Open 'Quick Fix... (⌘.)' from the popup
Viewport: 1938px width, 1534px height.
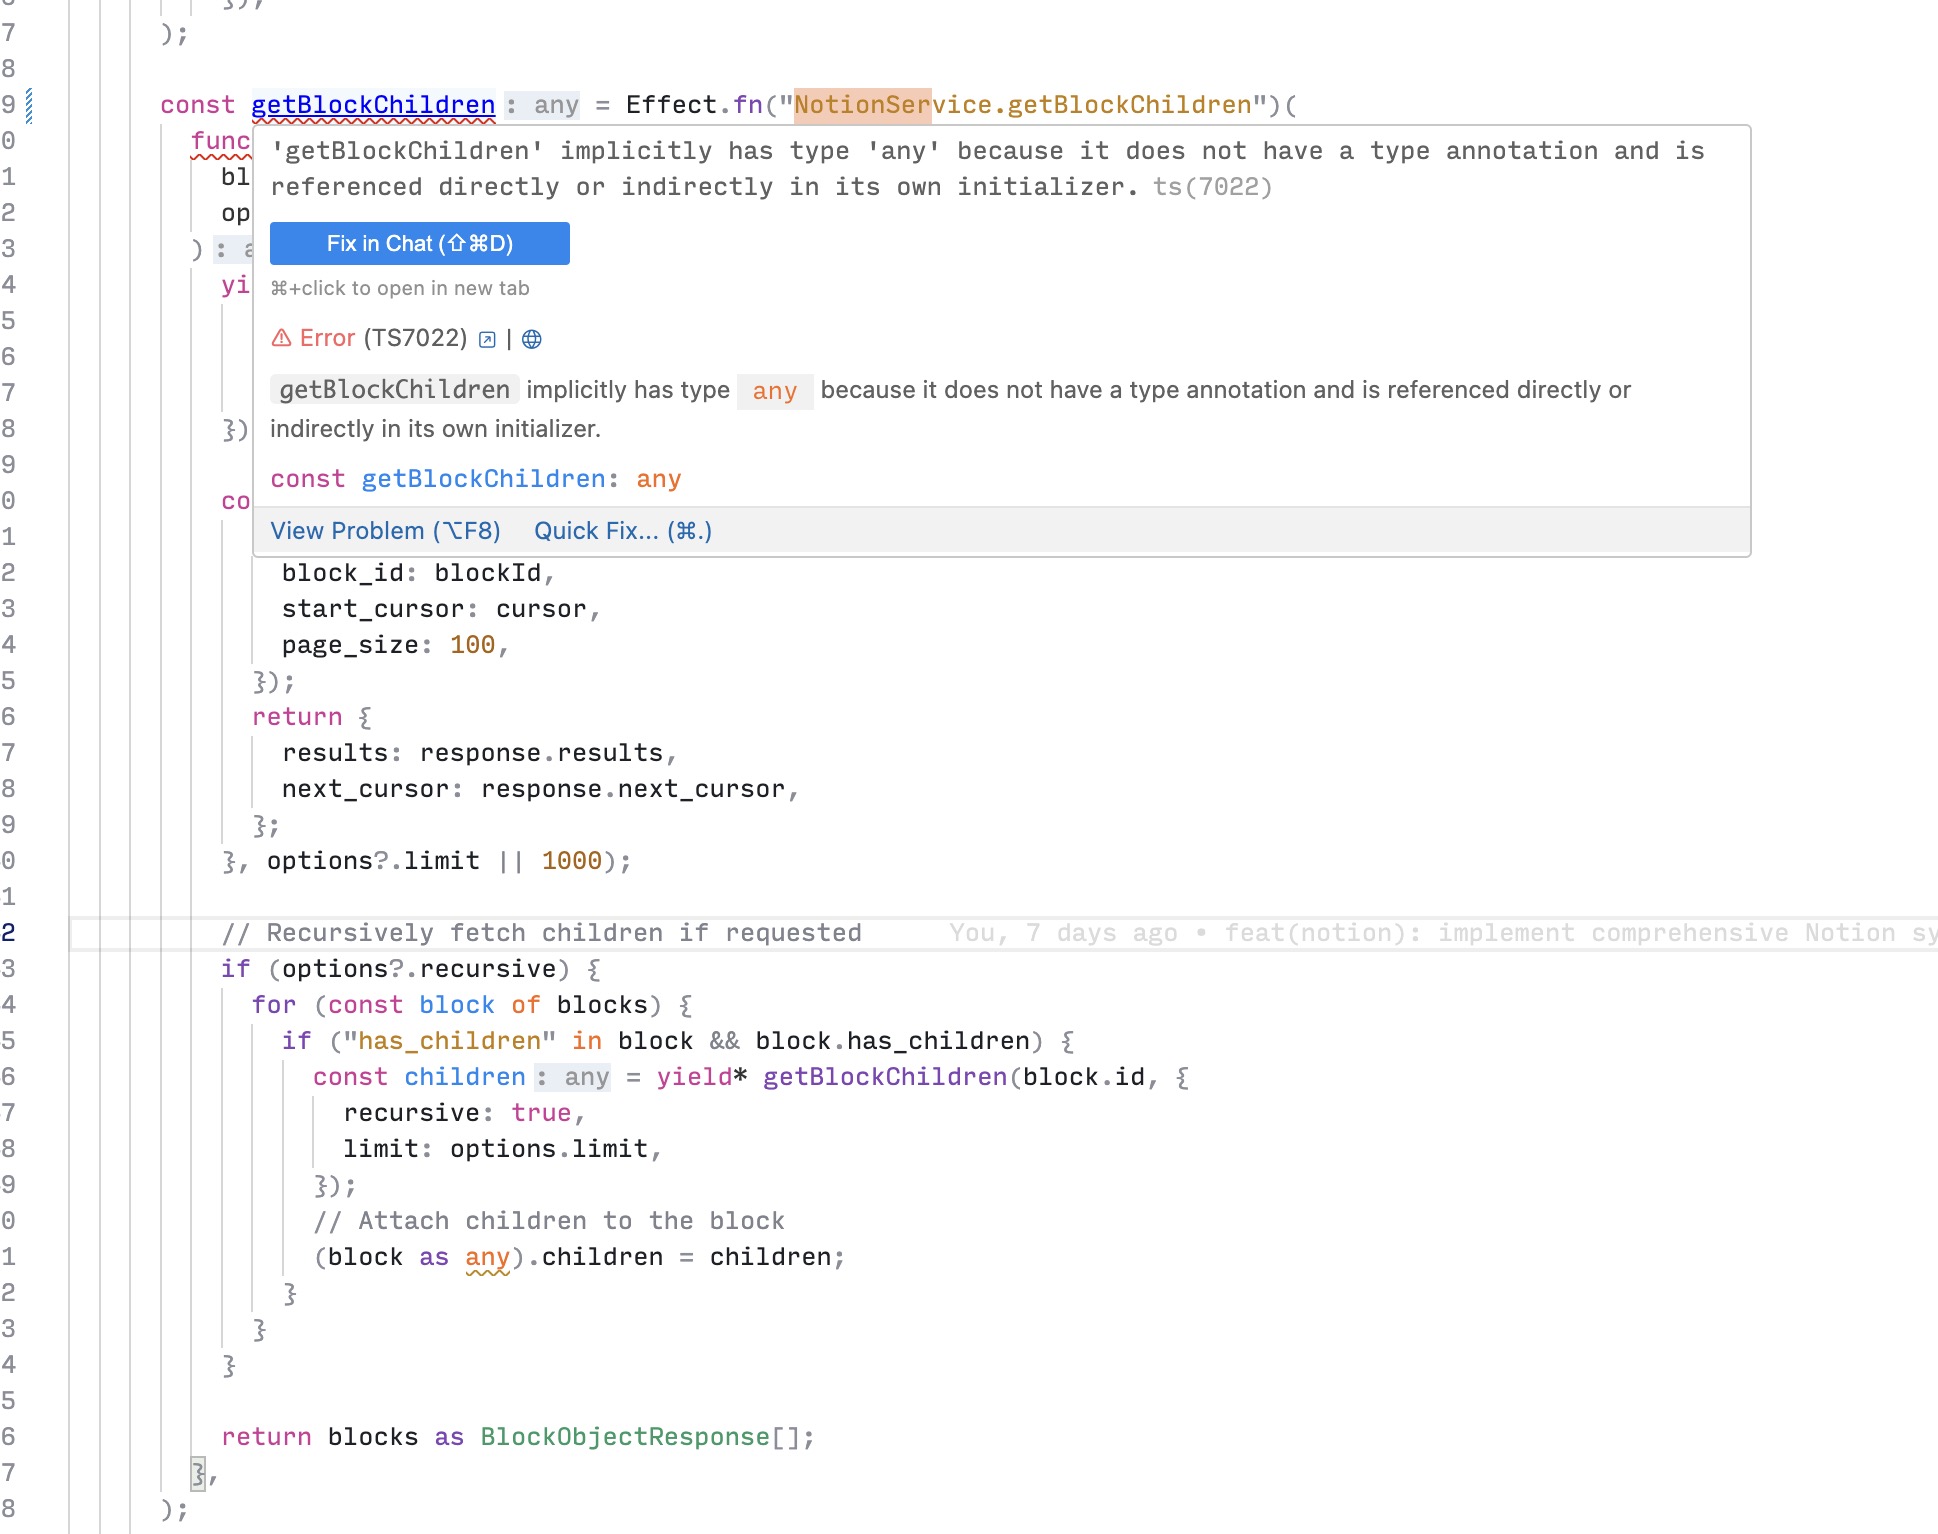click(622, 530)
